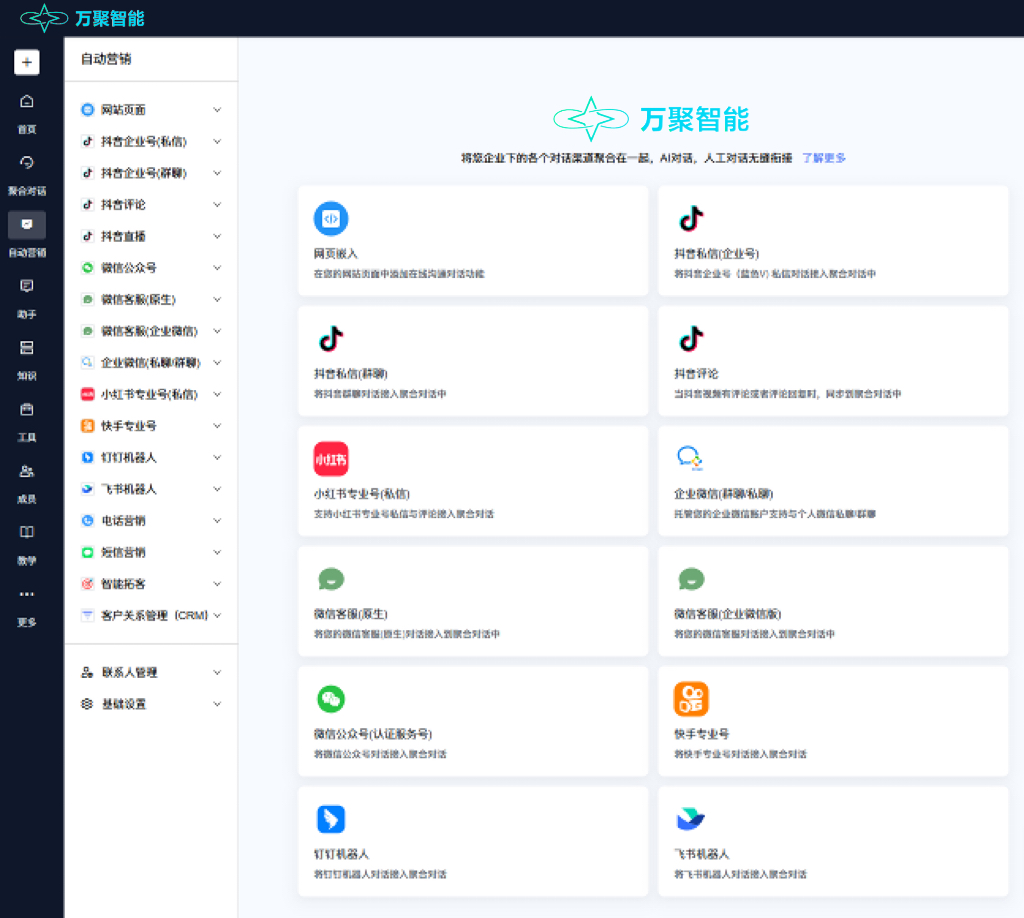
Task: Expand the 基础设置 section chevron
Action: [217, 704]
